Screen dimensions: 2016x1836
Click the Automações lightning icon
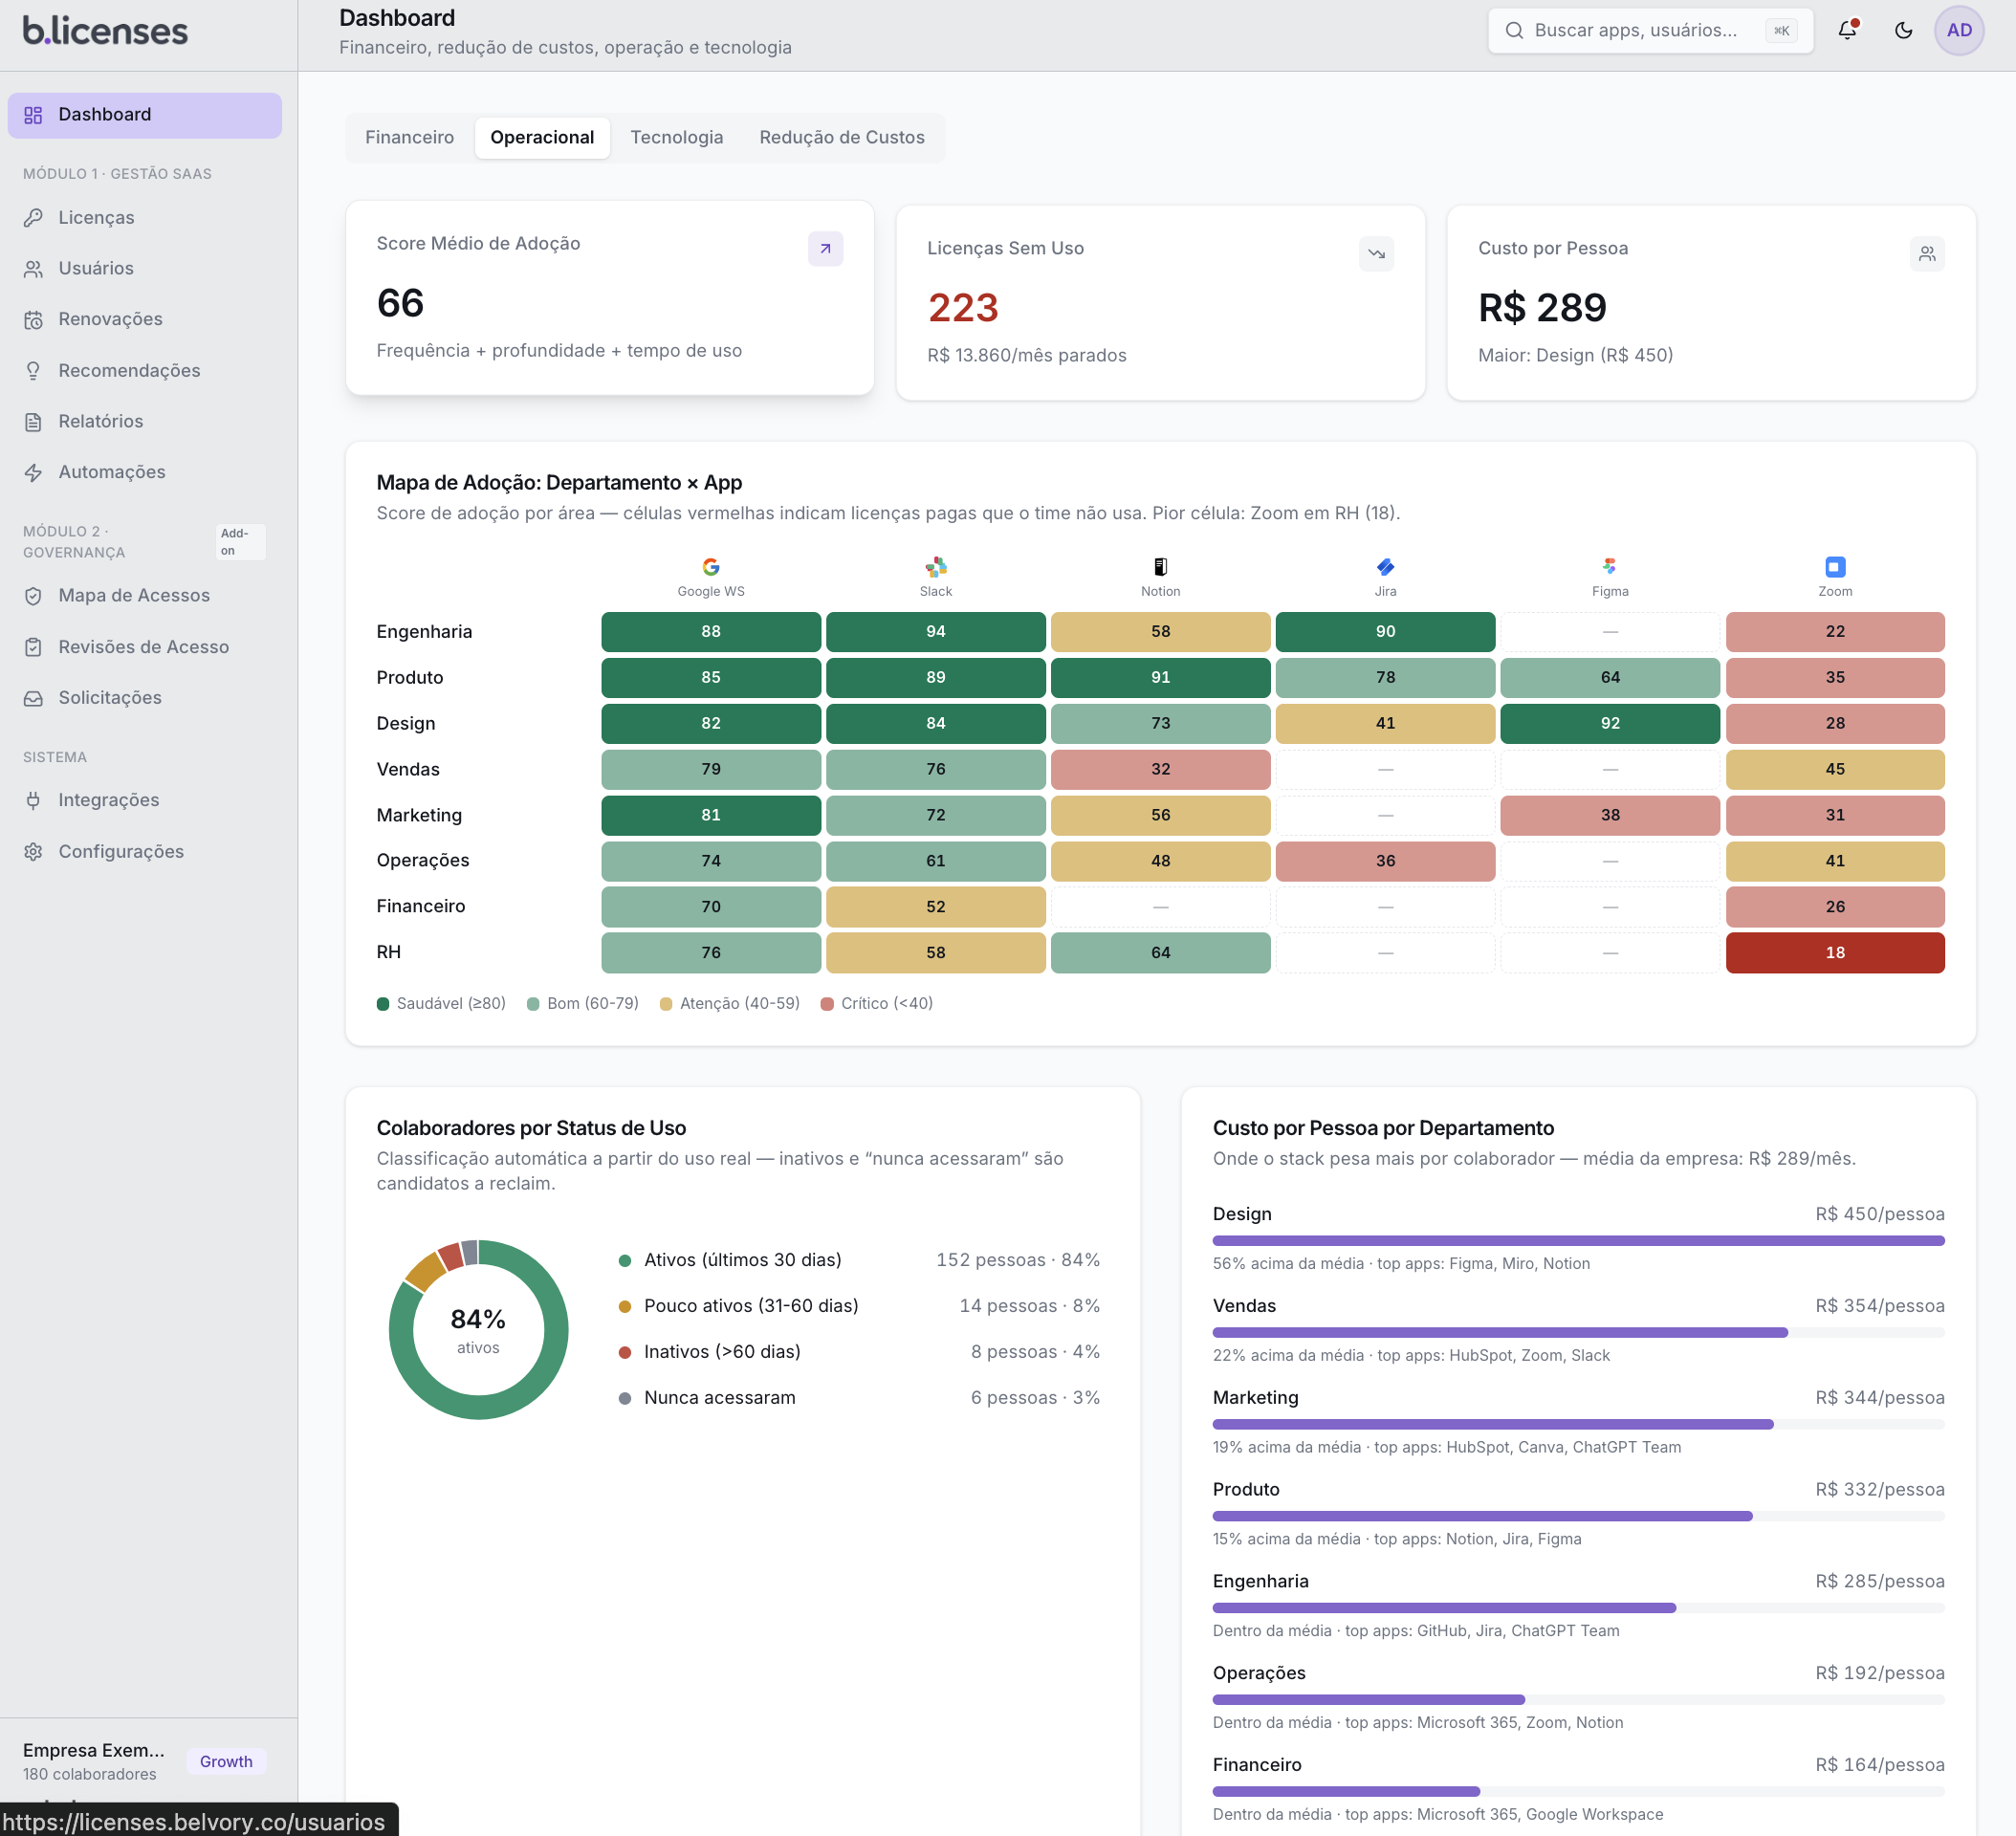(34, 472)
